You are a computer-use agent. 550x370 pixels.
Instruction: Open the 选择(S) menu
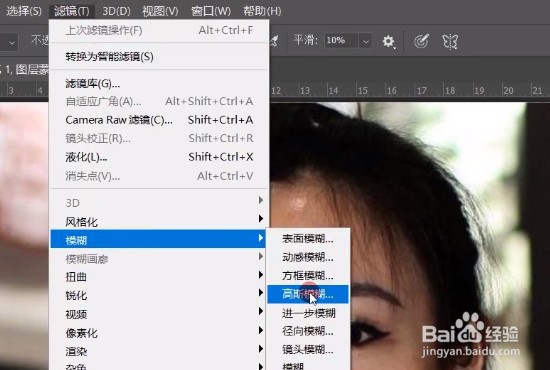click(24, 11)
